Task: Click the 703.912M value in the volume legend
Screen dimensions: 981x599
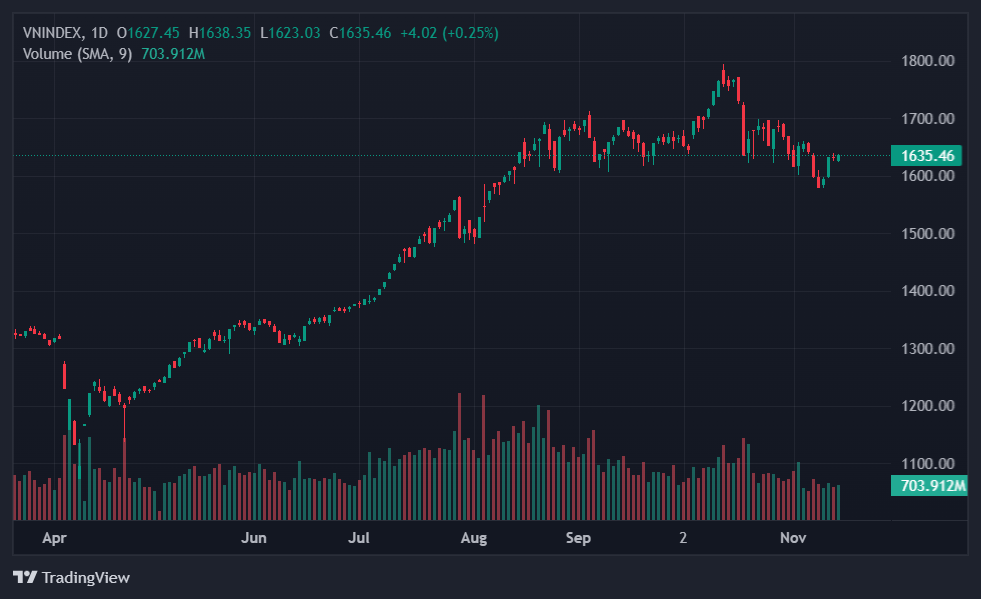Action: pyautogui.click(x=171, y=53)
